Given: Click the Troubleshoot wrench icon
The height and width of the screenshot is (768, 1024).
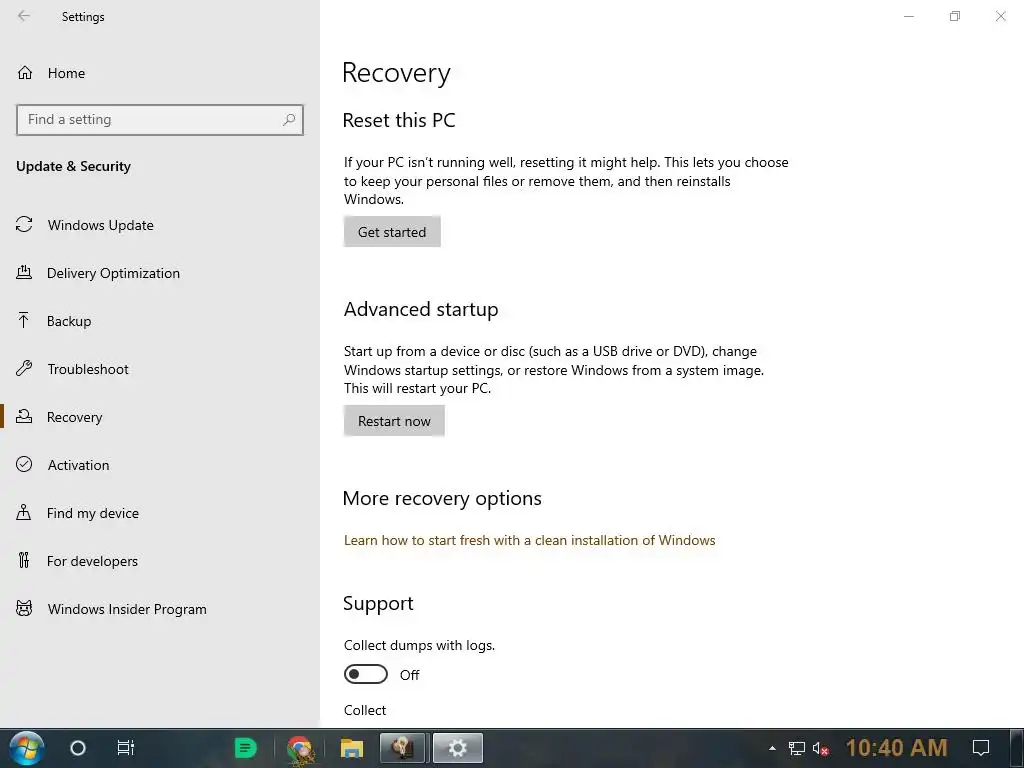Looking at the screenshot, I should point(24,368).
